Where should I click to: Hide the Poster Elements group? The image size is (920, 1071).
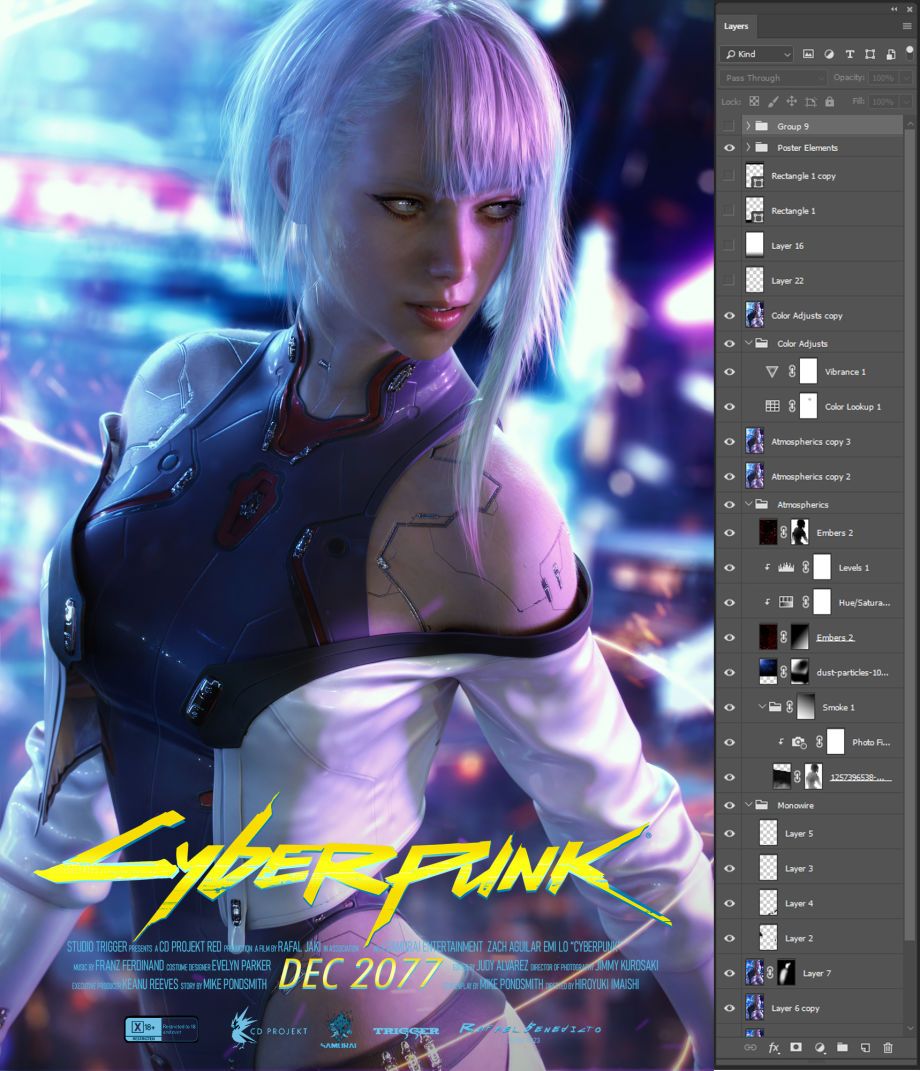tap(729, 148)
